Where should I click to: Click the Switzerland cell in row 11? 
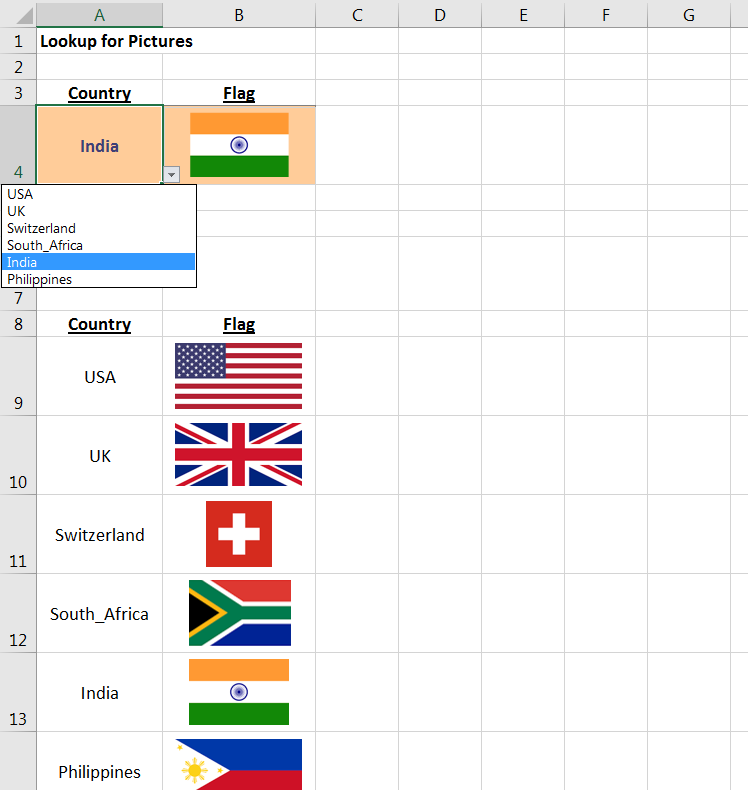pos(99,535)
